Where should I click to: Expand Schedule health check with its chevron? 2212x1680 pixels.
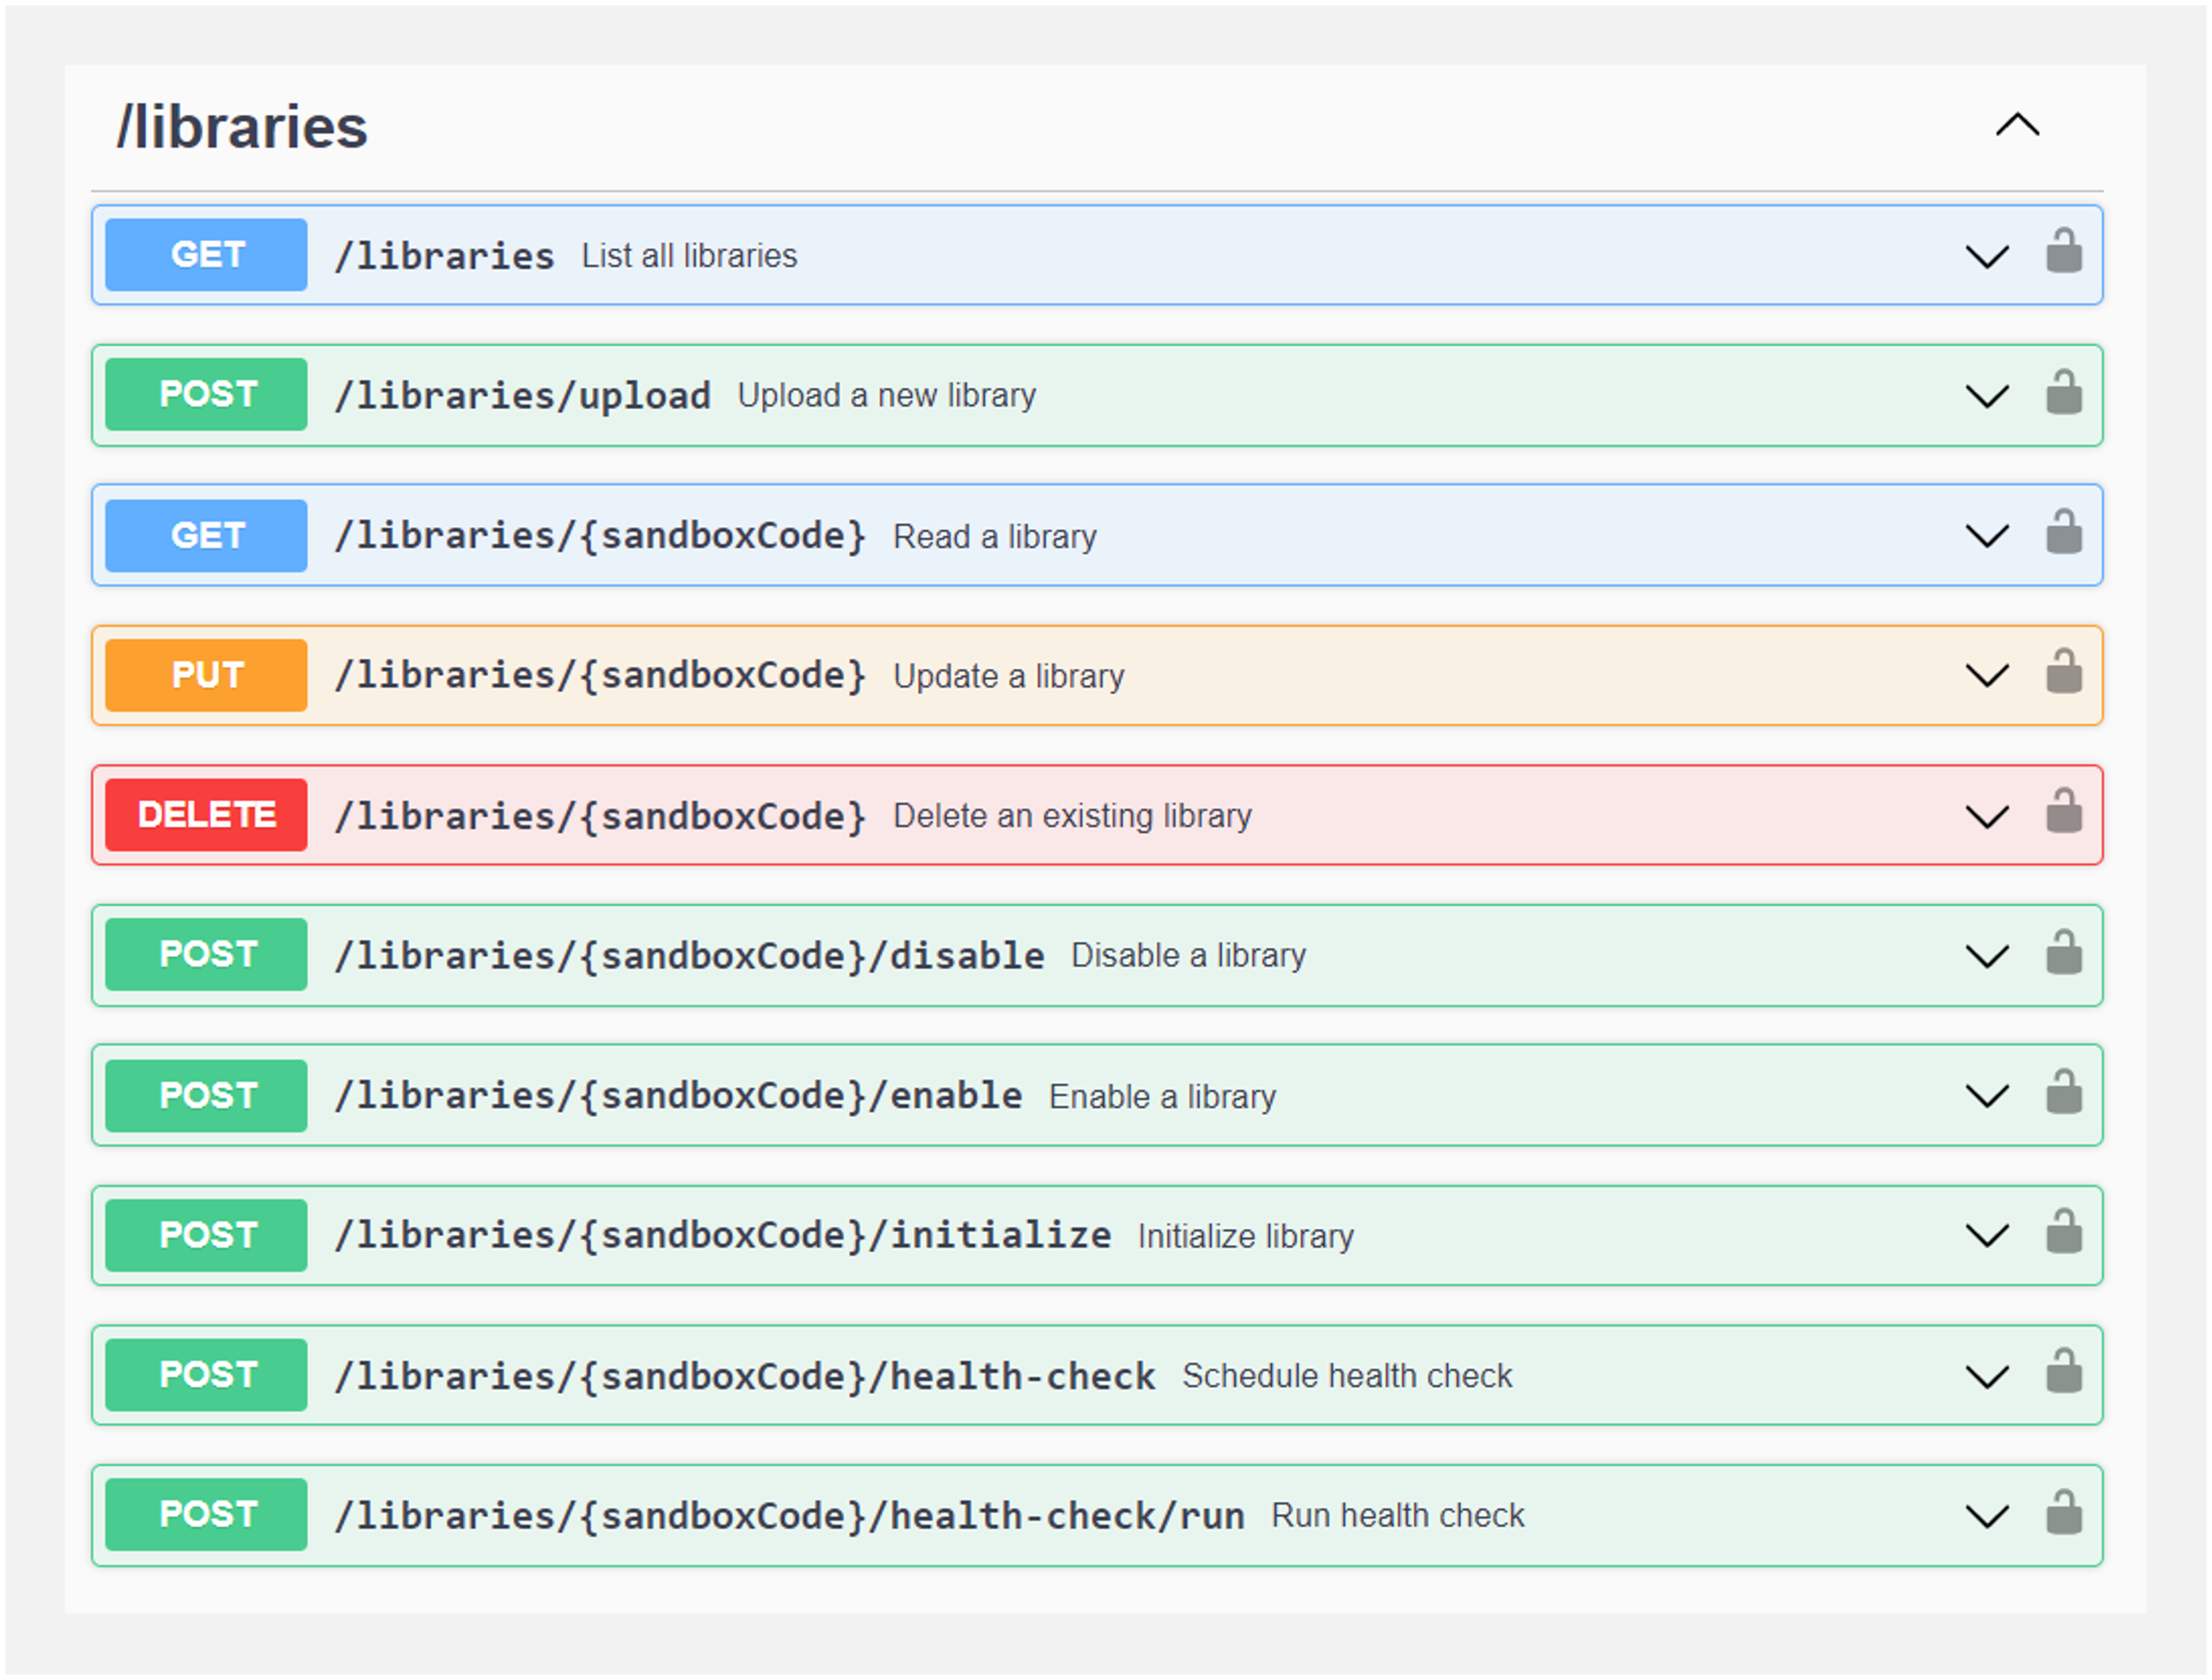(1987, 1377)
